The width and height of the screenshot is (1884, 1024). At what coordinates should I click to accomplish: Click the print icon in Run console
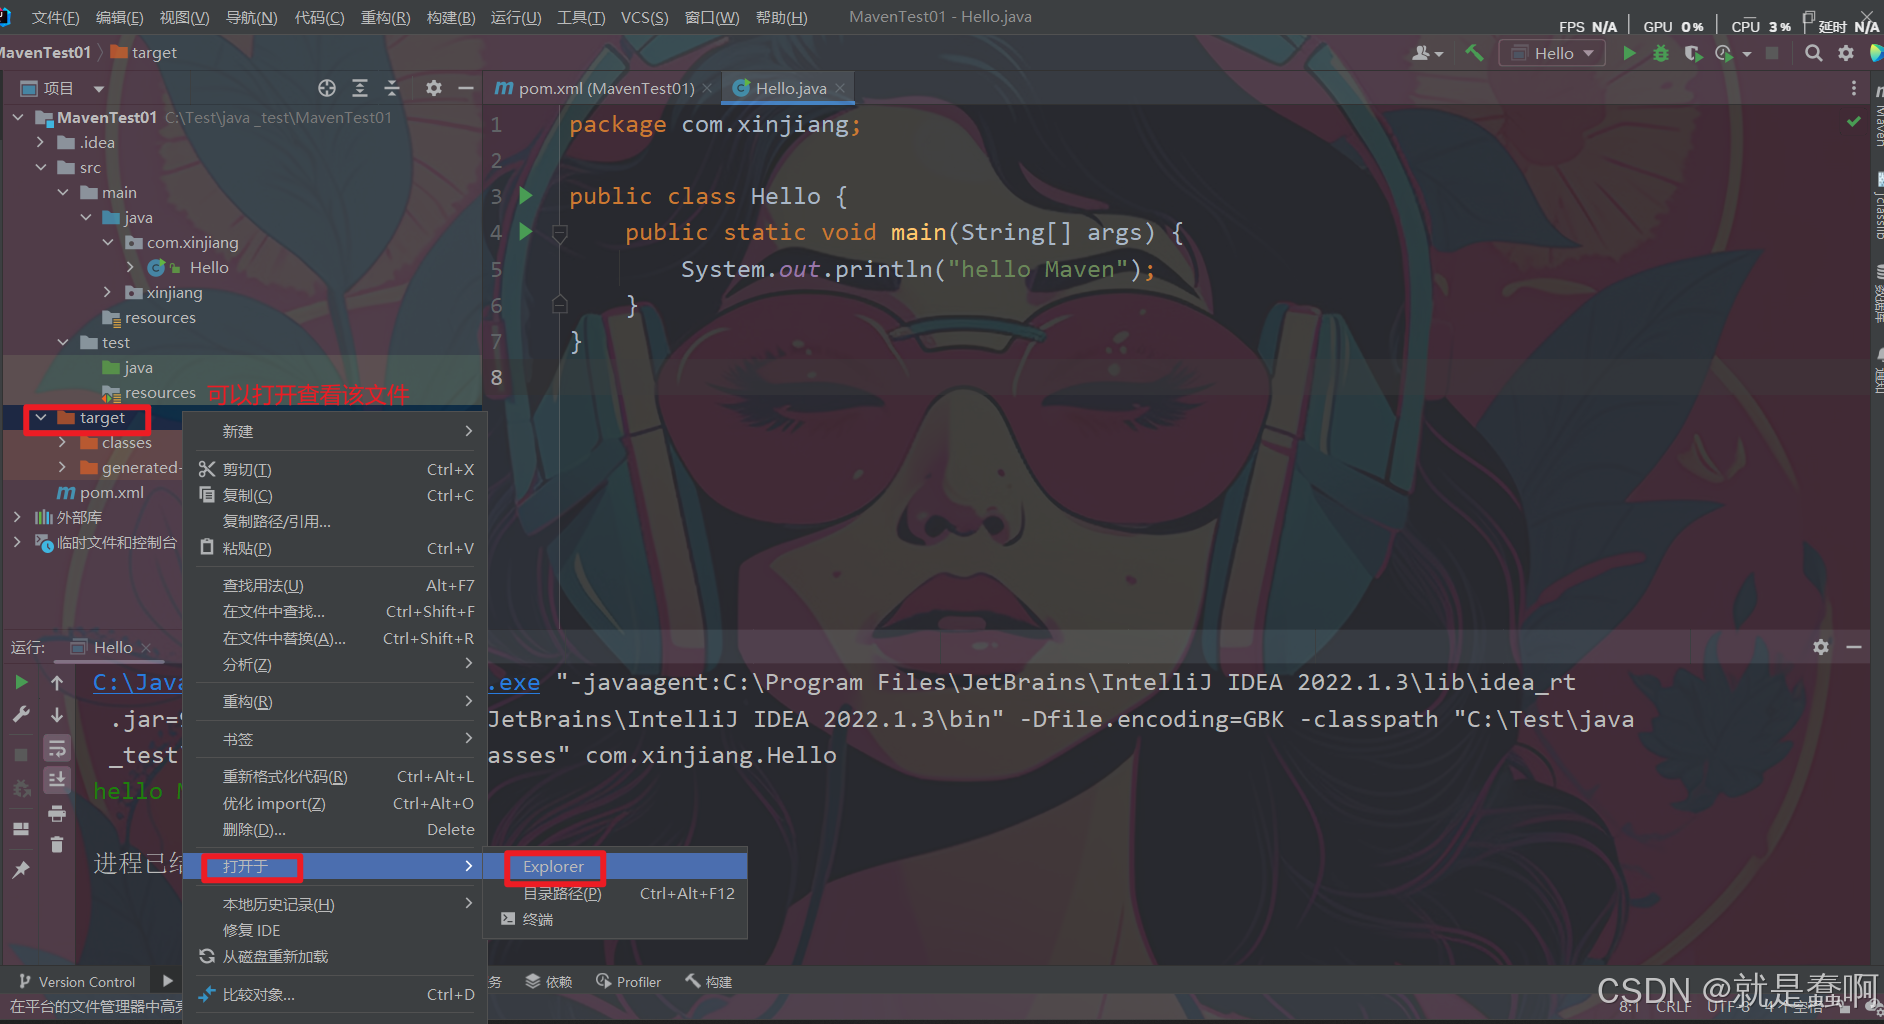[x=57, y=812]
